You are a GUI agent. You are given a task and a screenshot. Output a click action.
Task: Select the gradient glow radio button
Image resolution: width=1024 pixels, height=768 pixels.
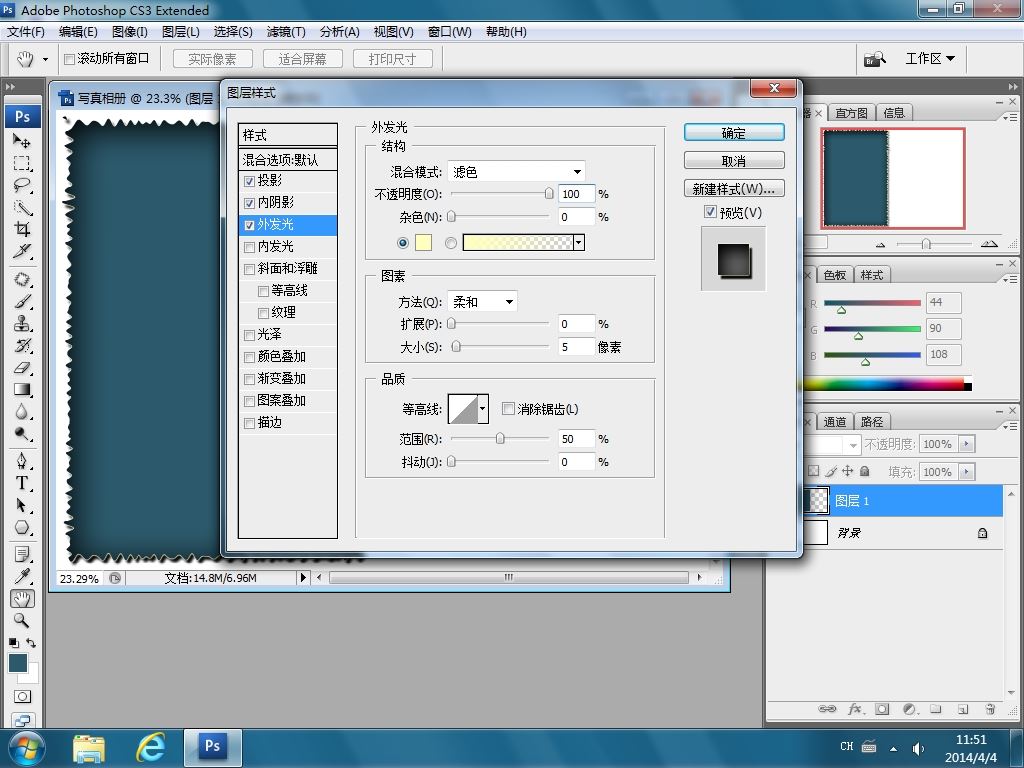coord(451,243)
